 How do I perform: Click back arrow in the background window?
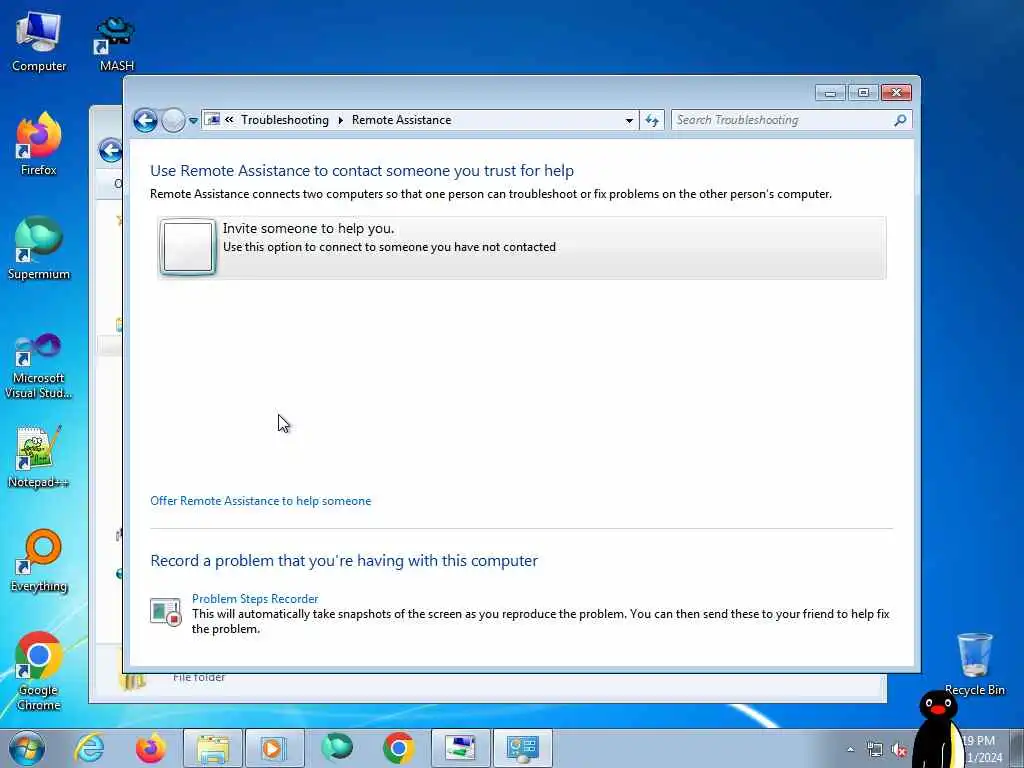point(110,150)
